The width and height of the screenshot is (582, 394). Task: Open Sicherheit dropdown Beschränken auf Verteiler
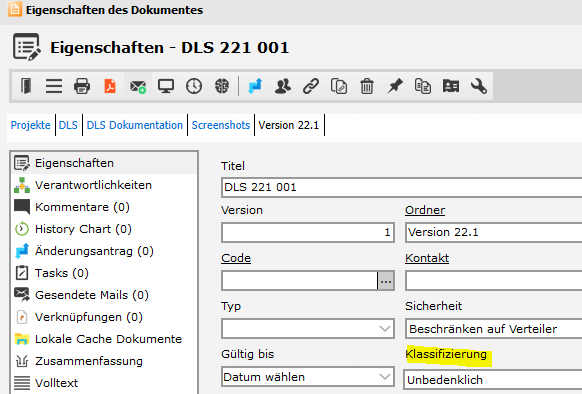coord(494,329)
